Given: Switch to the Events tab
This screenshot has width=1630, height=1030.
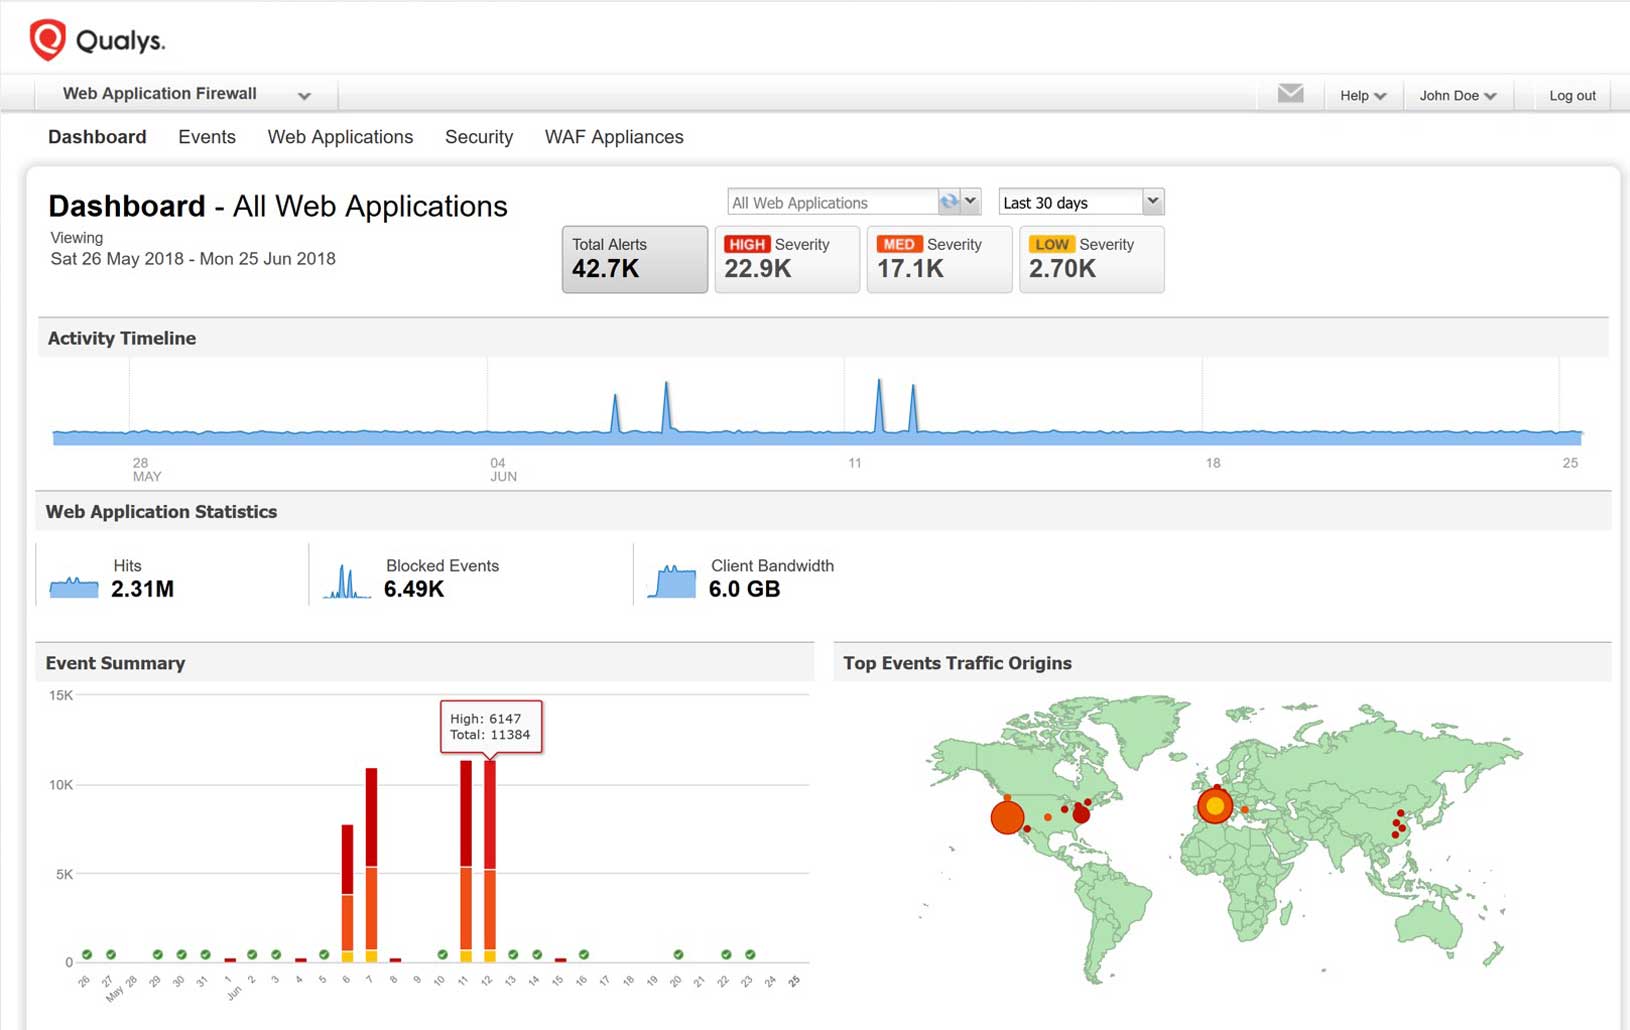Looking at the screenshot, I should click(x=206, y=137).
